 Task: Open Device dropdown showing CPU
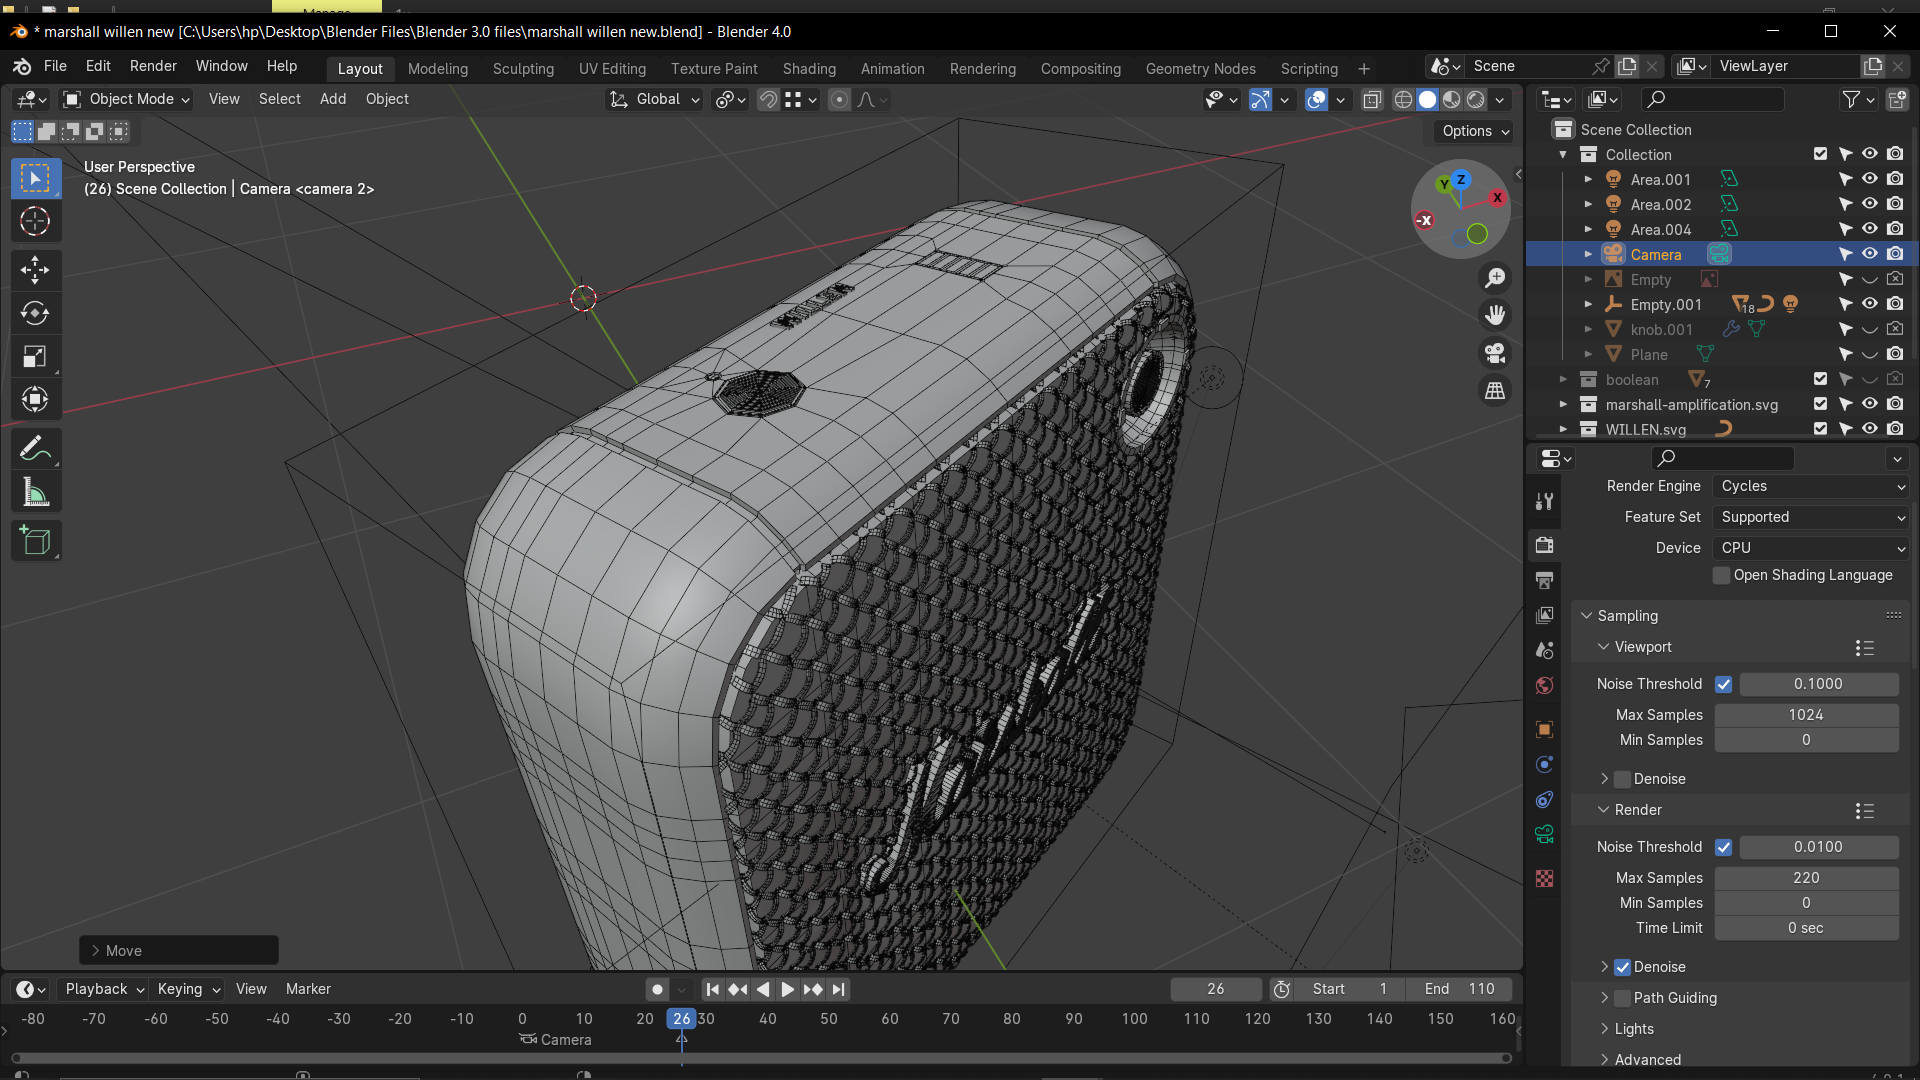click(1811, 548)
